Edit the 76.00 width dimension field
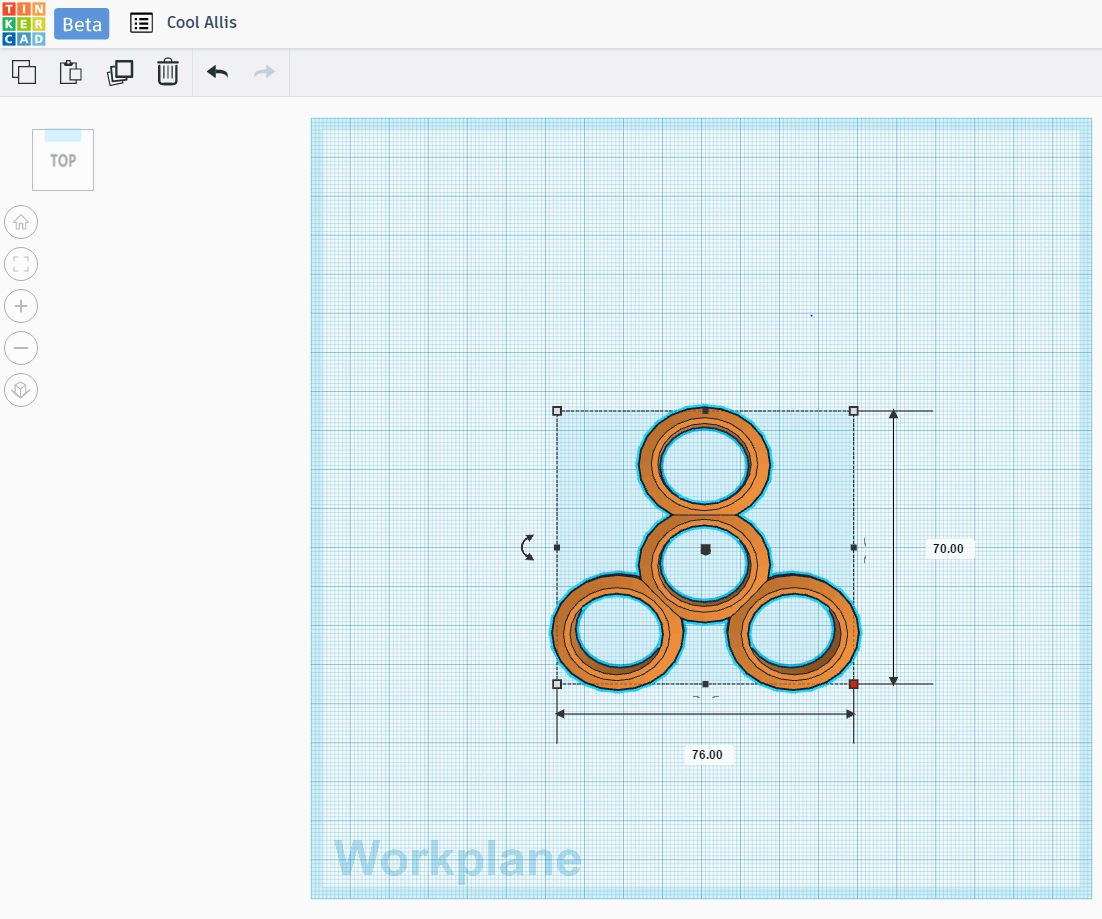Viewport: 1102px width, 919px height. coord(708,755)
